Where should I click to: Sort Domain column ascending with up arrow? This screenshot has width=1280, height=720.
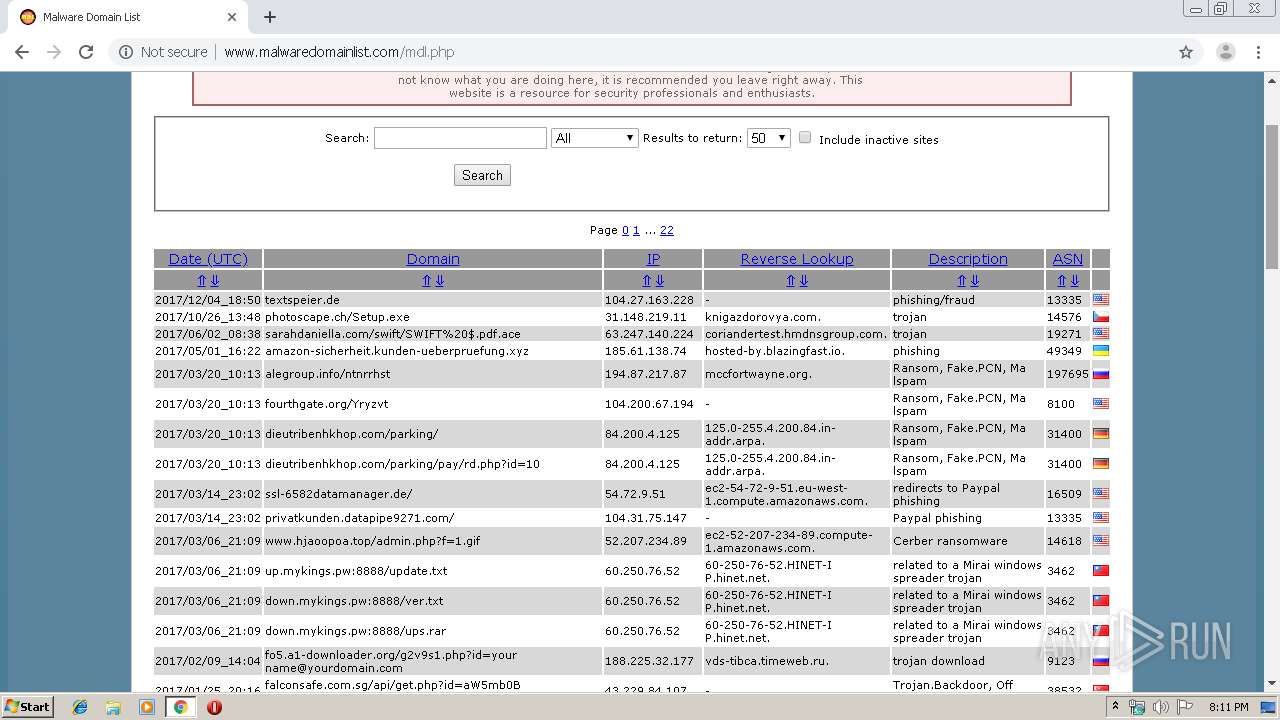427,281
